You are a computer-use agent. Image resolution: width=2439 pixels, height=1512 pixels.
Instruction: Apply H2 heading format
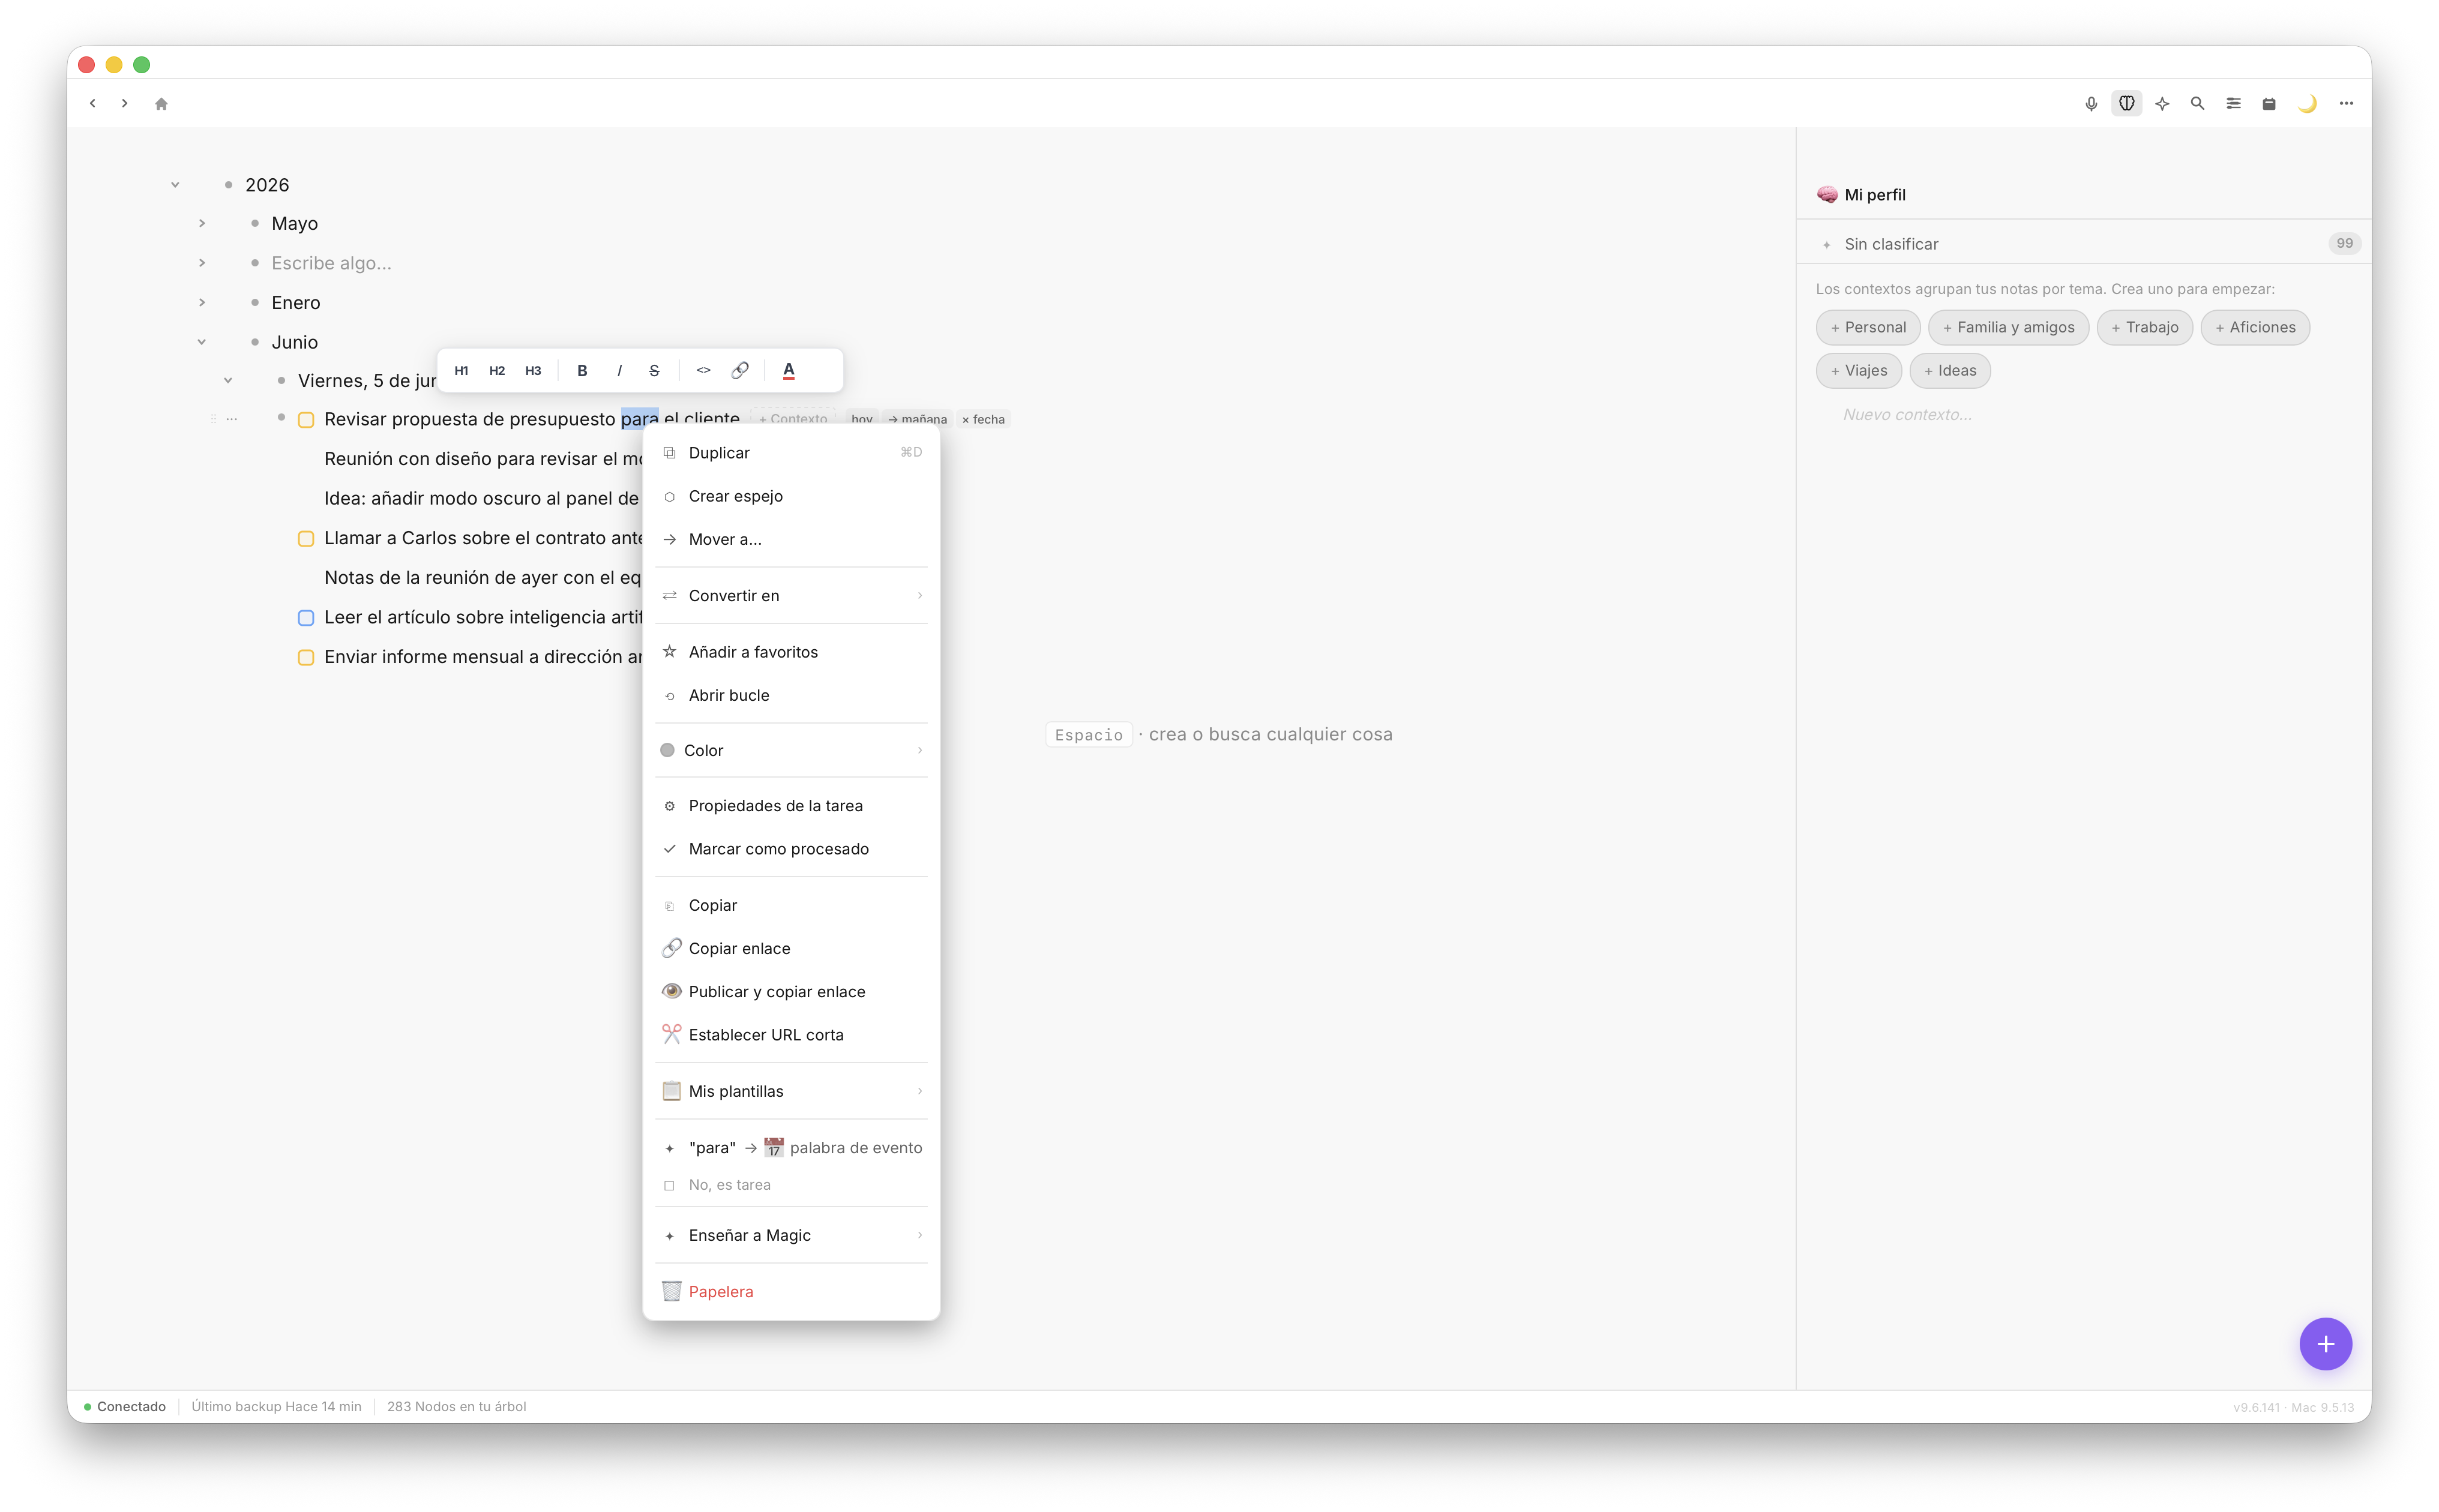click(x=497, y=371)
